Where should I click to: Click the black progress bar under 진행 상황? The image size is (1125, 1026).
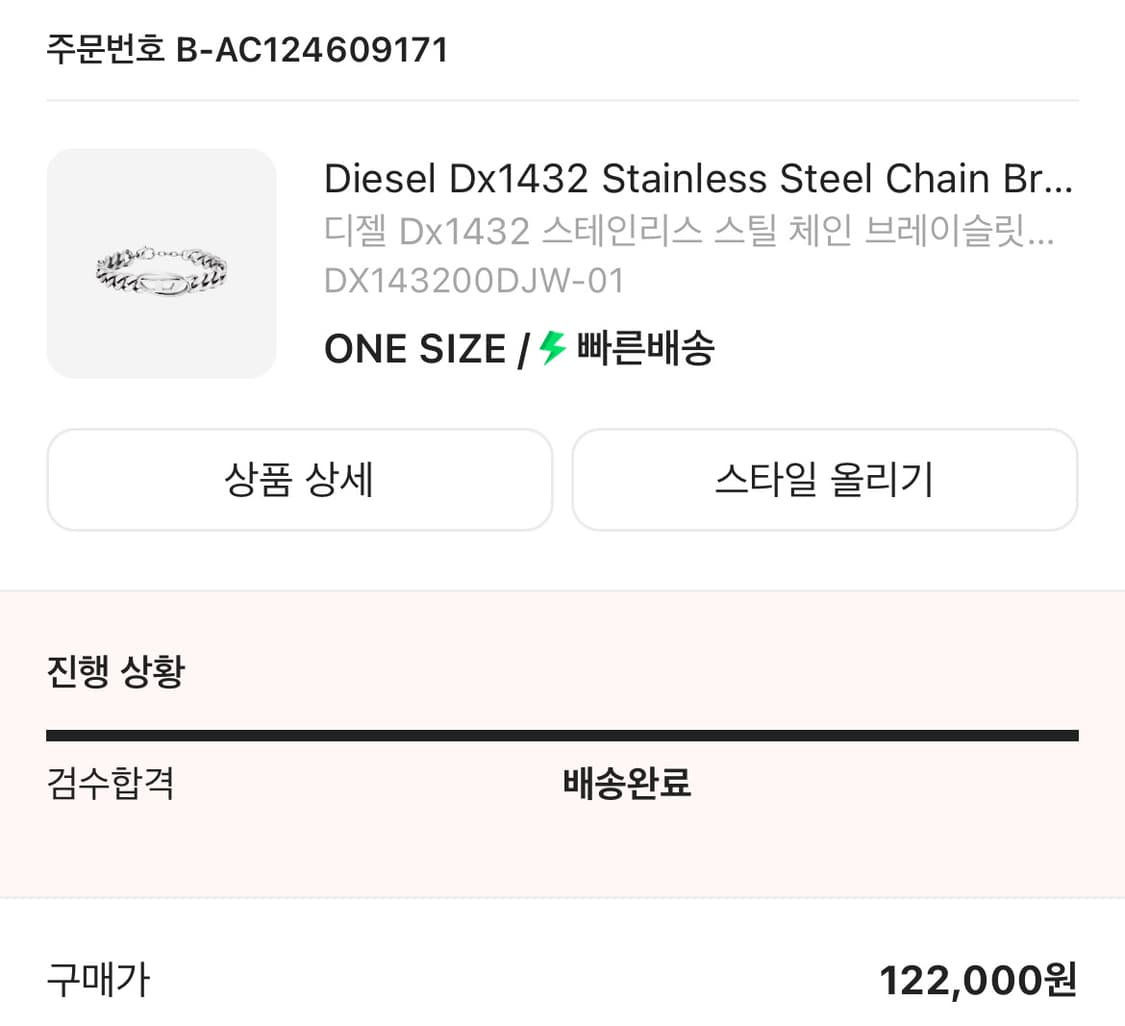(562, 734)
